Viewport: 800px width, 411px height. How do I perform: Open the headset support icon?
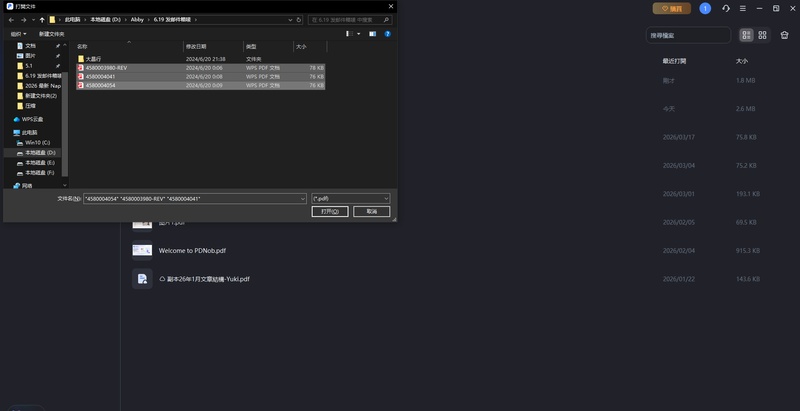click(725, 8)
